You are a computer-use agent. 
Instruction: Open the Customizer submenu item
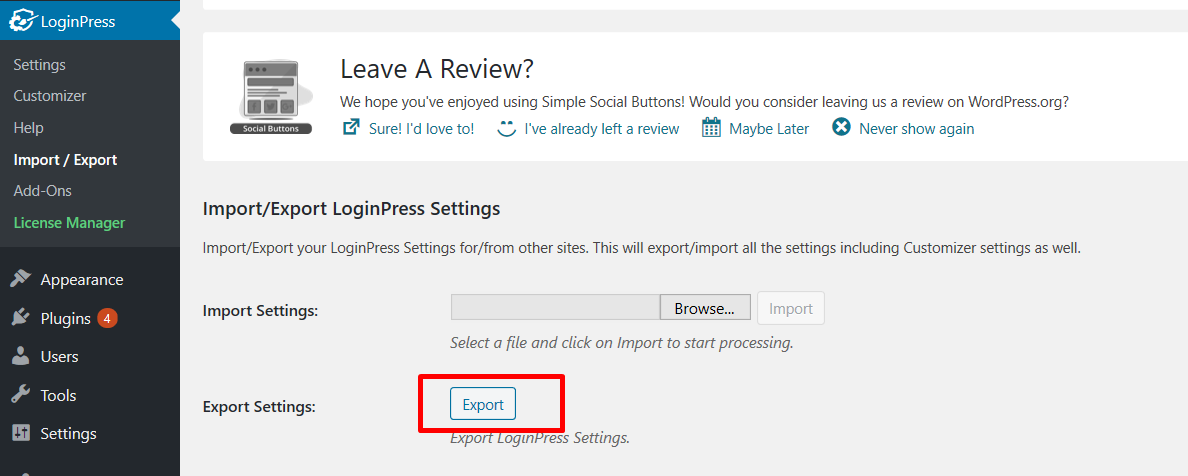point(50,96)
